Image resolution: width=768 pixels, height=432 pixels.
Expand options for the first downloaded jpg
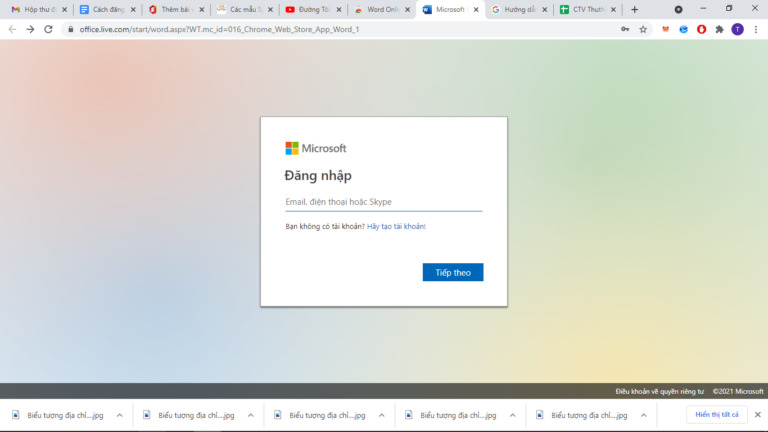pos(120,415)
